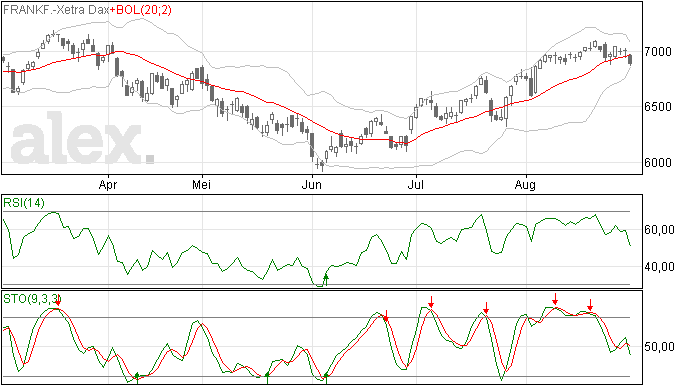
Task: Click the Jun month label
Action: (x=312, y=184)
